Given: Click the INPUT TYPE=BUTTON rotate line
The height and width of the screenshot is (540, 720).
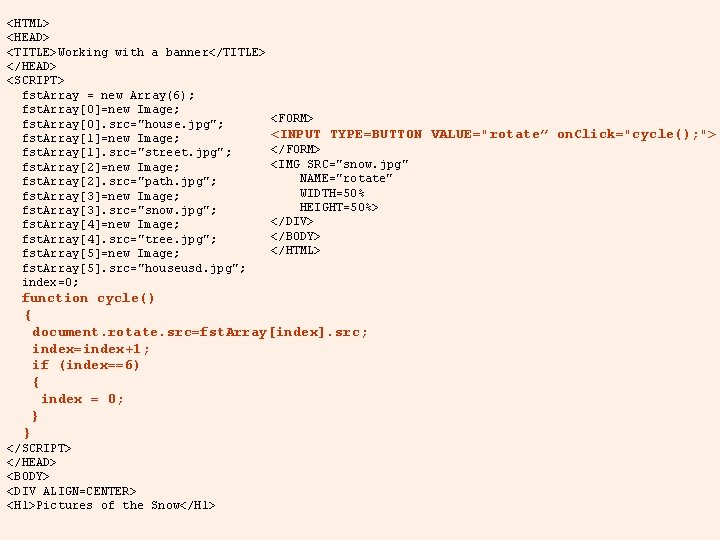Looking at the screenshot, I should click(493, 134).
